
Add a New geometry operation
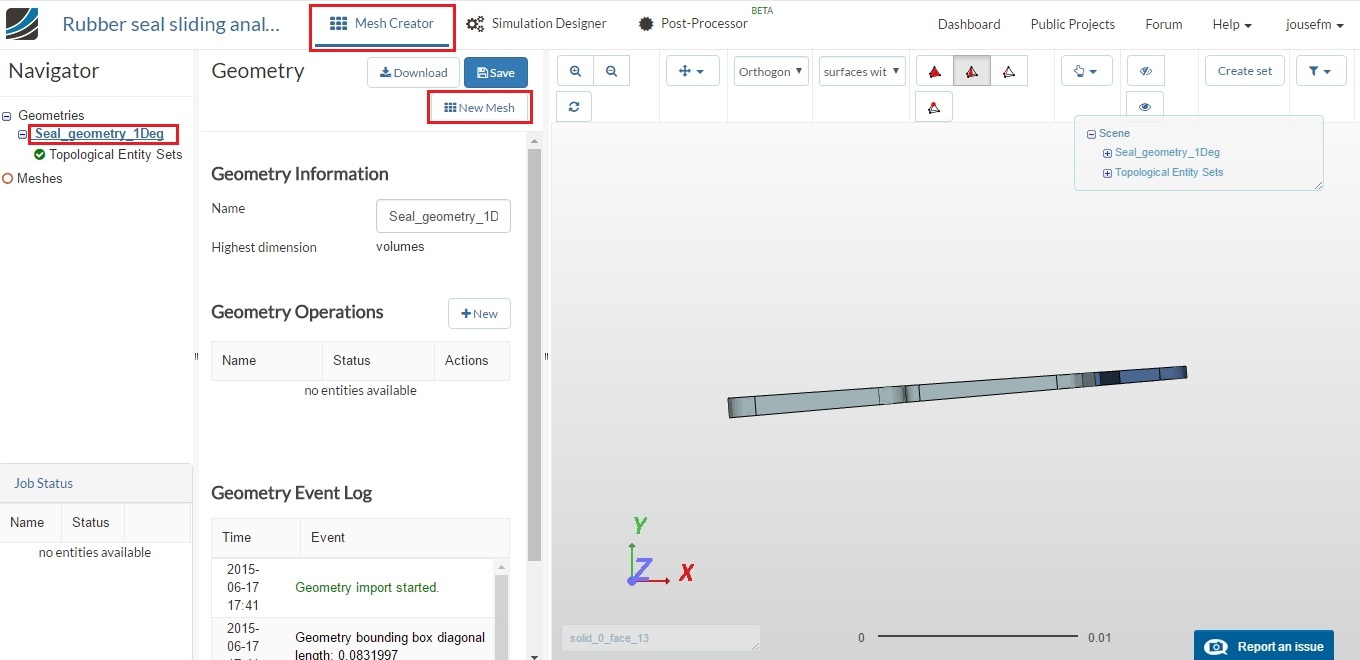coord(479,313)
